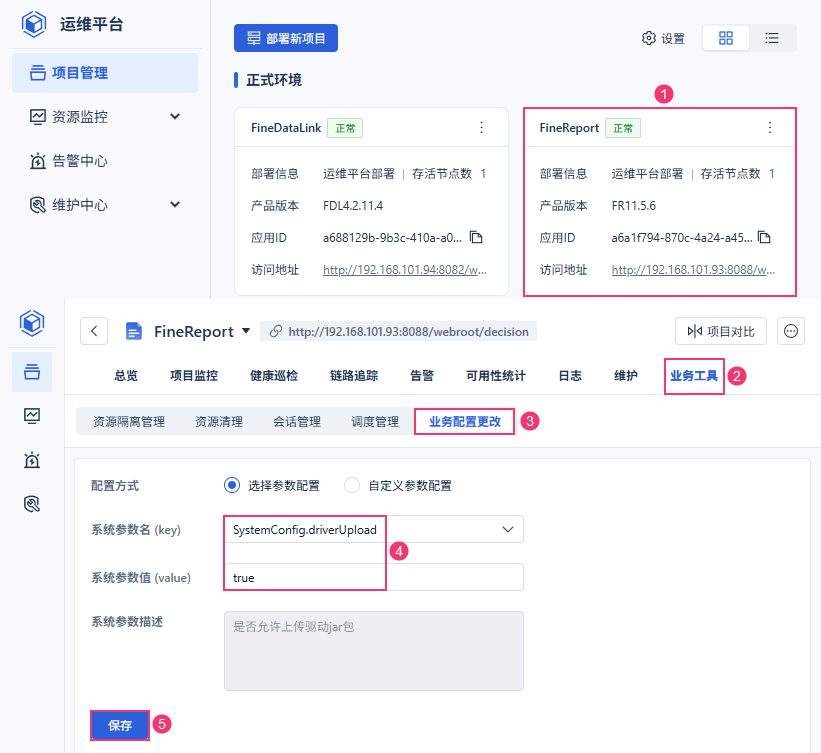Select the 业务配置更改 sub-tab
Image resolution: width=821 pixels, height=753 pixels.
465,422
